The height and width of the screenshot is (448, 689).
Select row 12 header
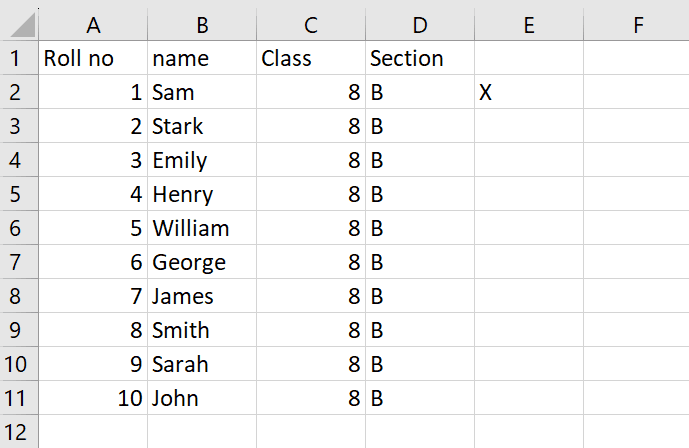point(19,432)
